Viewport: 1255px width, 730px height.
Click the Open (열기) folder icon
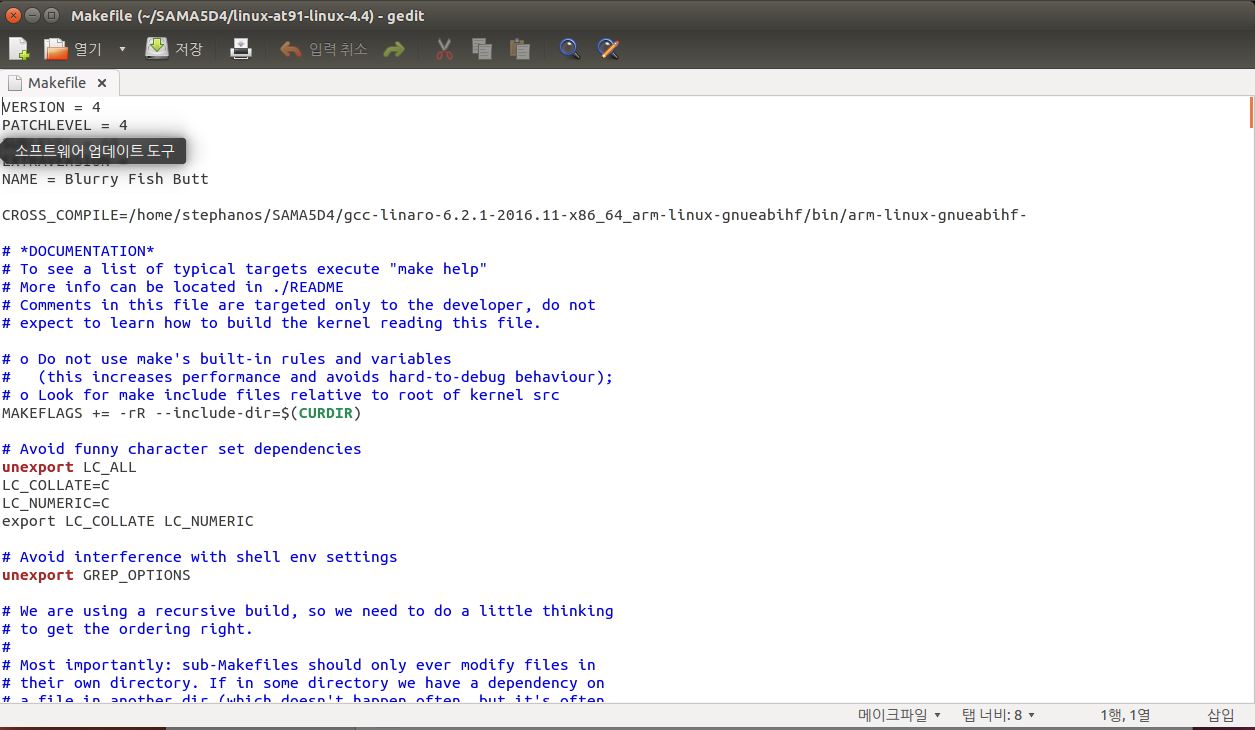(57, 48)
